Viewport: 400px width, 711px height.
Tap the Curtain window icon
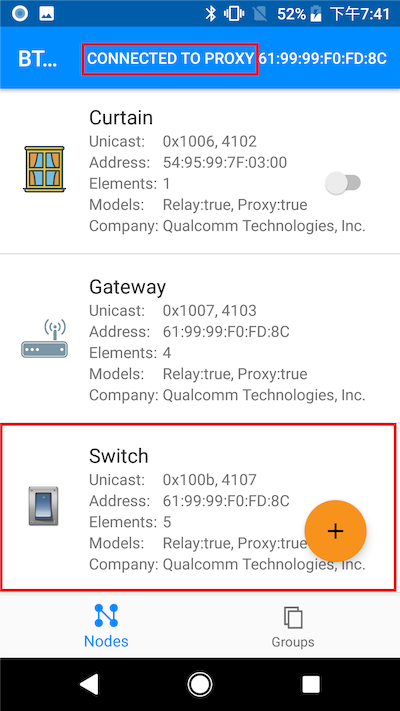pos(44,169)
